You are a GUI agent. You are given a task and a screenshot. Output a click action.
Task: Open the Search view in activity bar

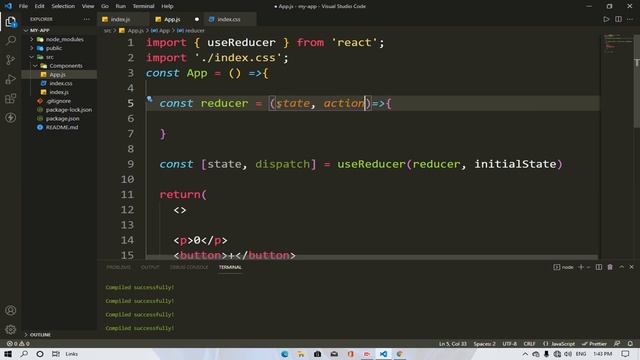tap(11, 40)
